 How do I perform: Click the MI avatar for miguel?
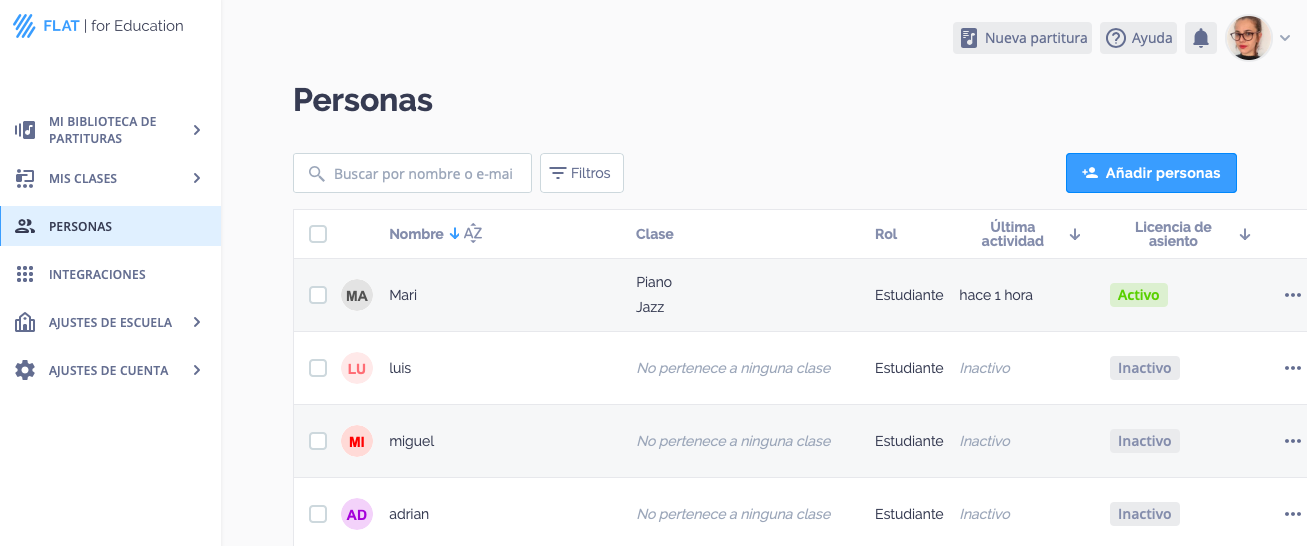(357, 441)
